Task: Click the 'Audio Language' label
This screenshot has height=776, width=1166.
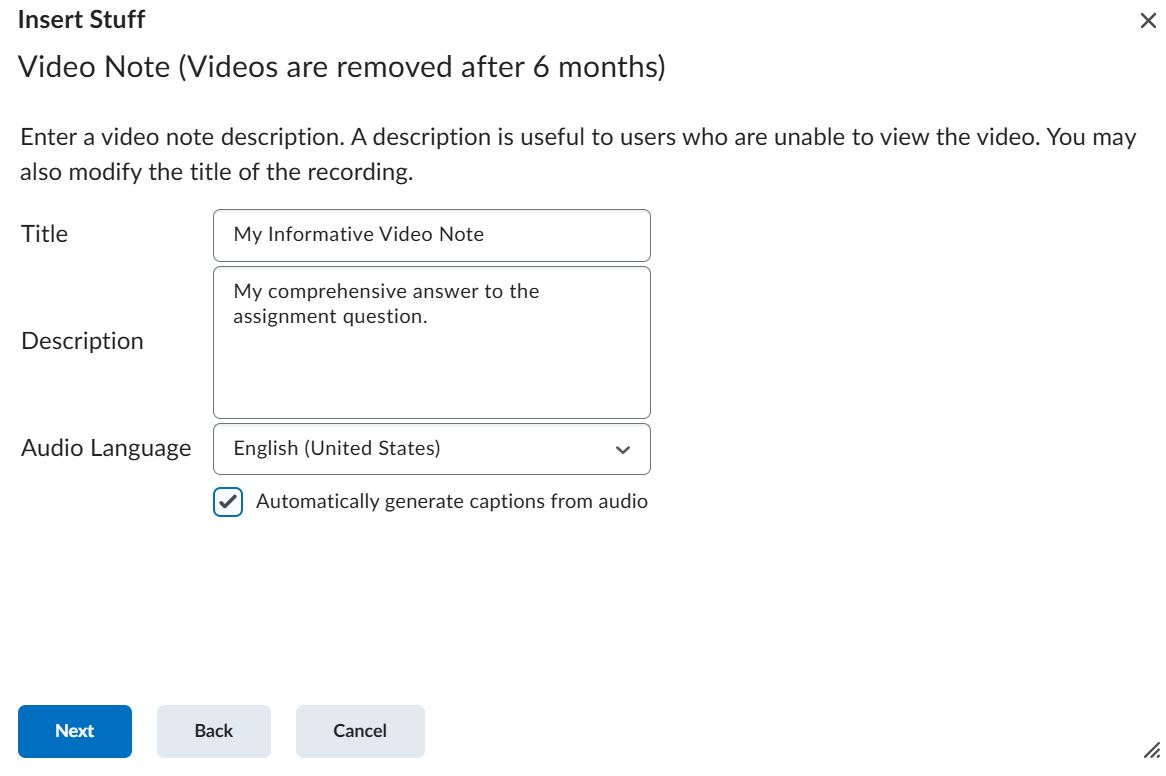Action: click(106, 448)
